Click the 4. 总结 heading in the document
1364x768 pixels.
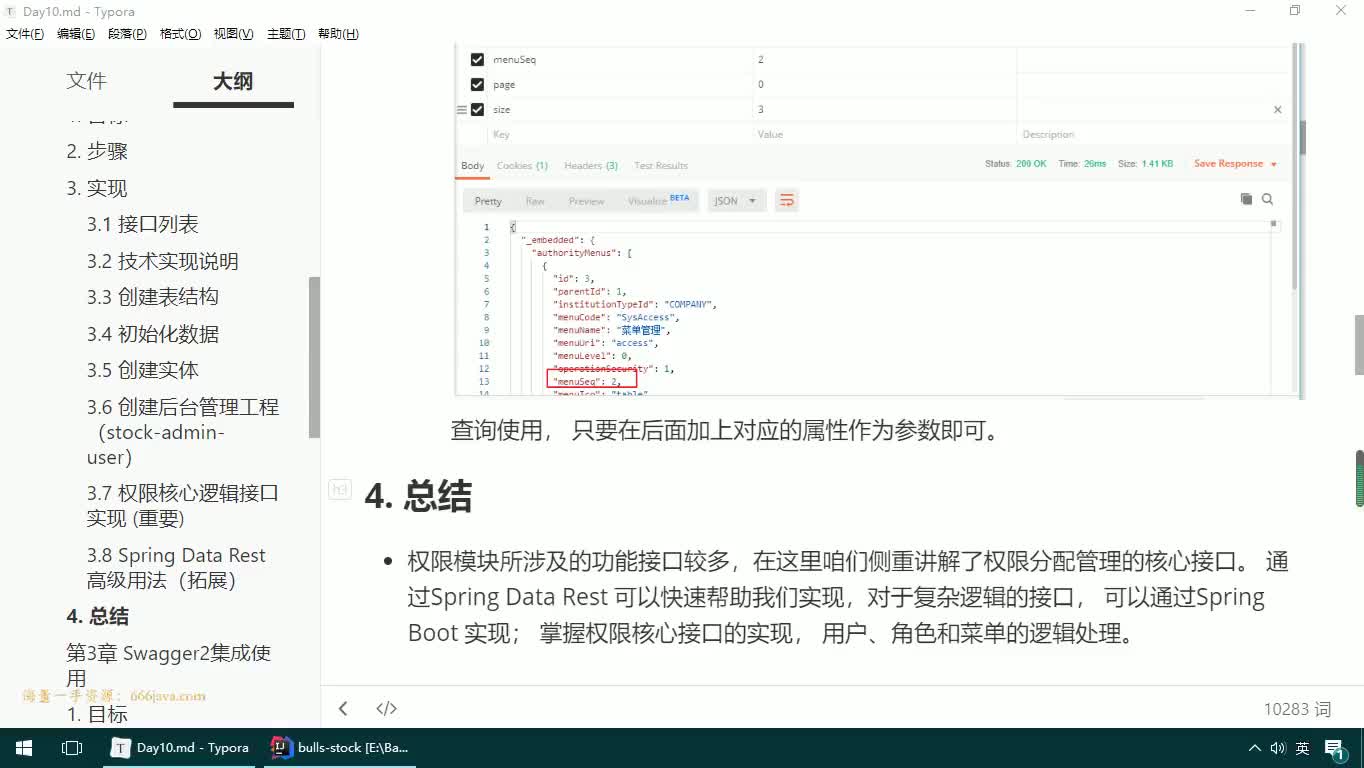pos(418,496)
